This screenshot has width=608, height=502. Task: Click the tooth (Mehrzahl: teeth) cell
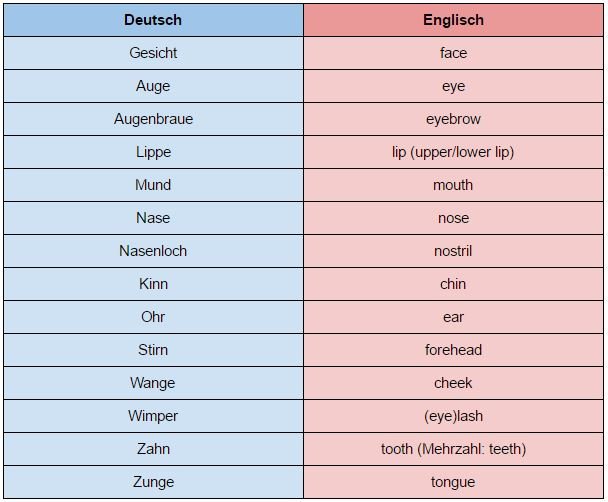453,449
